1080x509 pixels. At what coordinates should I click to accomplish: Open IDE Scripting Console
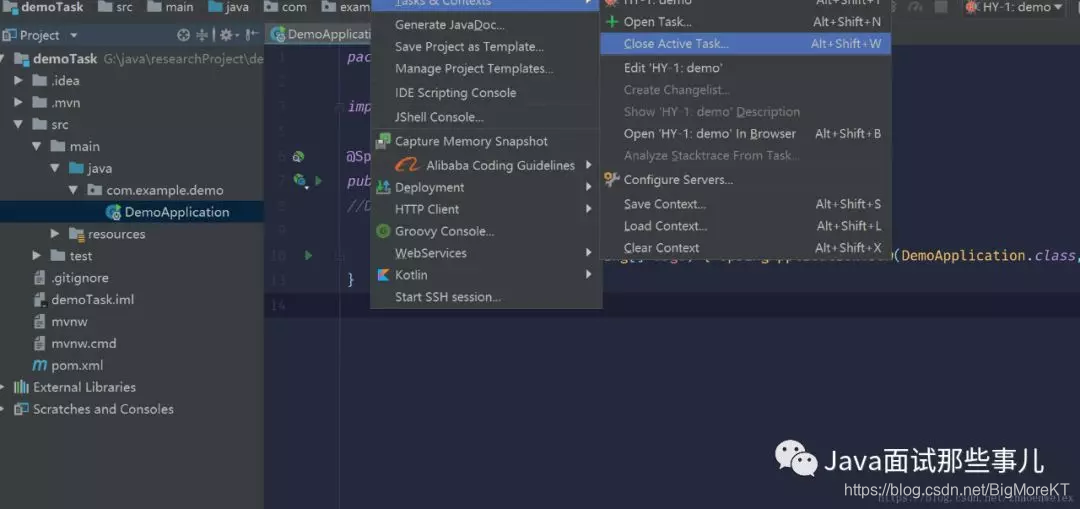486,93
